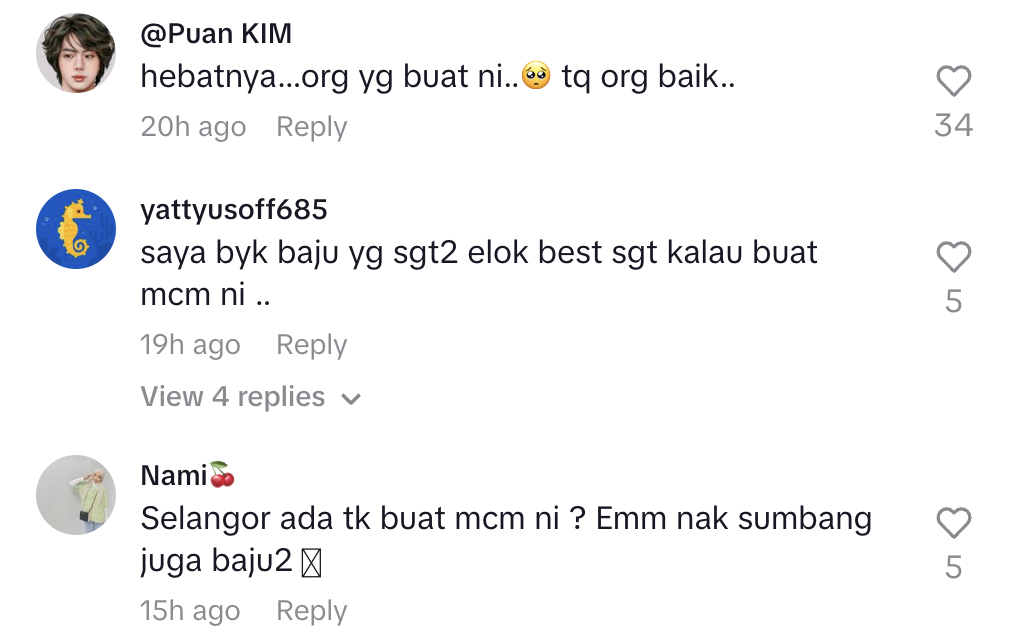Click the like count on Nami's comment
The width and height of the screenshot is (1026, 632).
point(953,567)
